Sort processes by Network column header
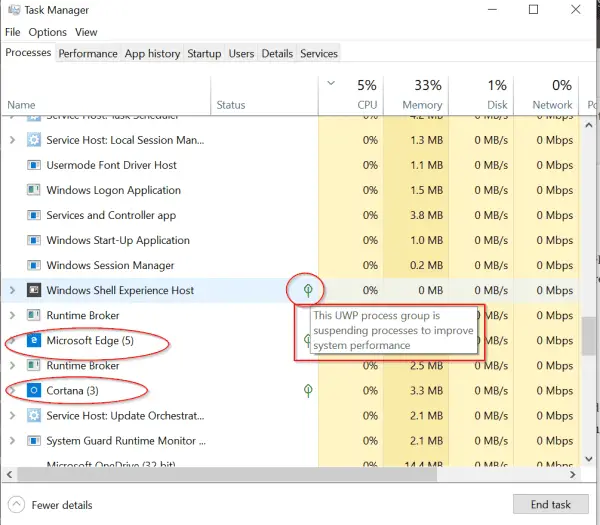Screen dimensions: 600x525 coord(546,96)
